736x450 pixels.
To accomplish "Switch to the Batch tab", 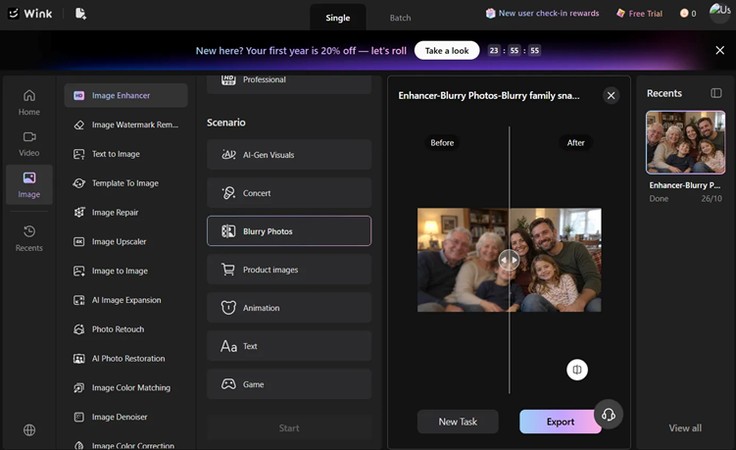I will (x=400, y=18).
